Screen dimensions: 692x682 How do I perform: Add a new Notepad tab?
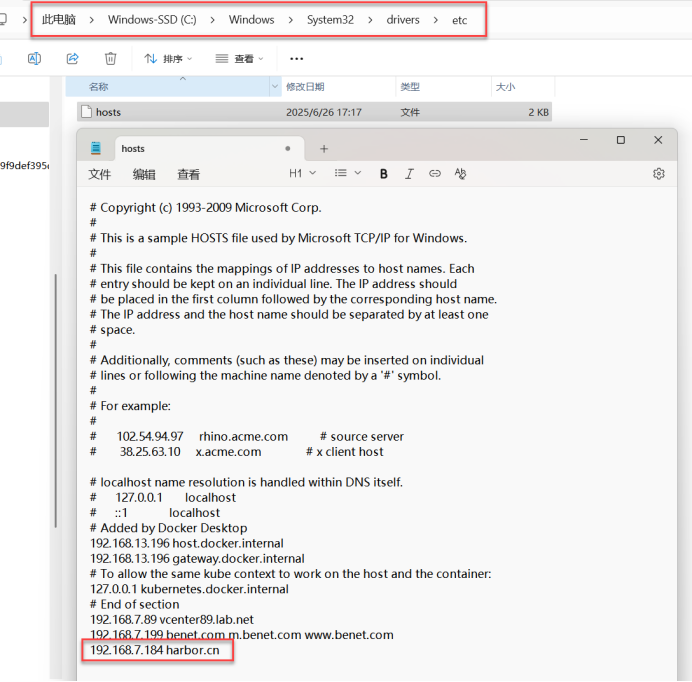323,149
